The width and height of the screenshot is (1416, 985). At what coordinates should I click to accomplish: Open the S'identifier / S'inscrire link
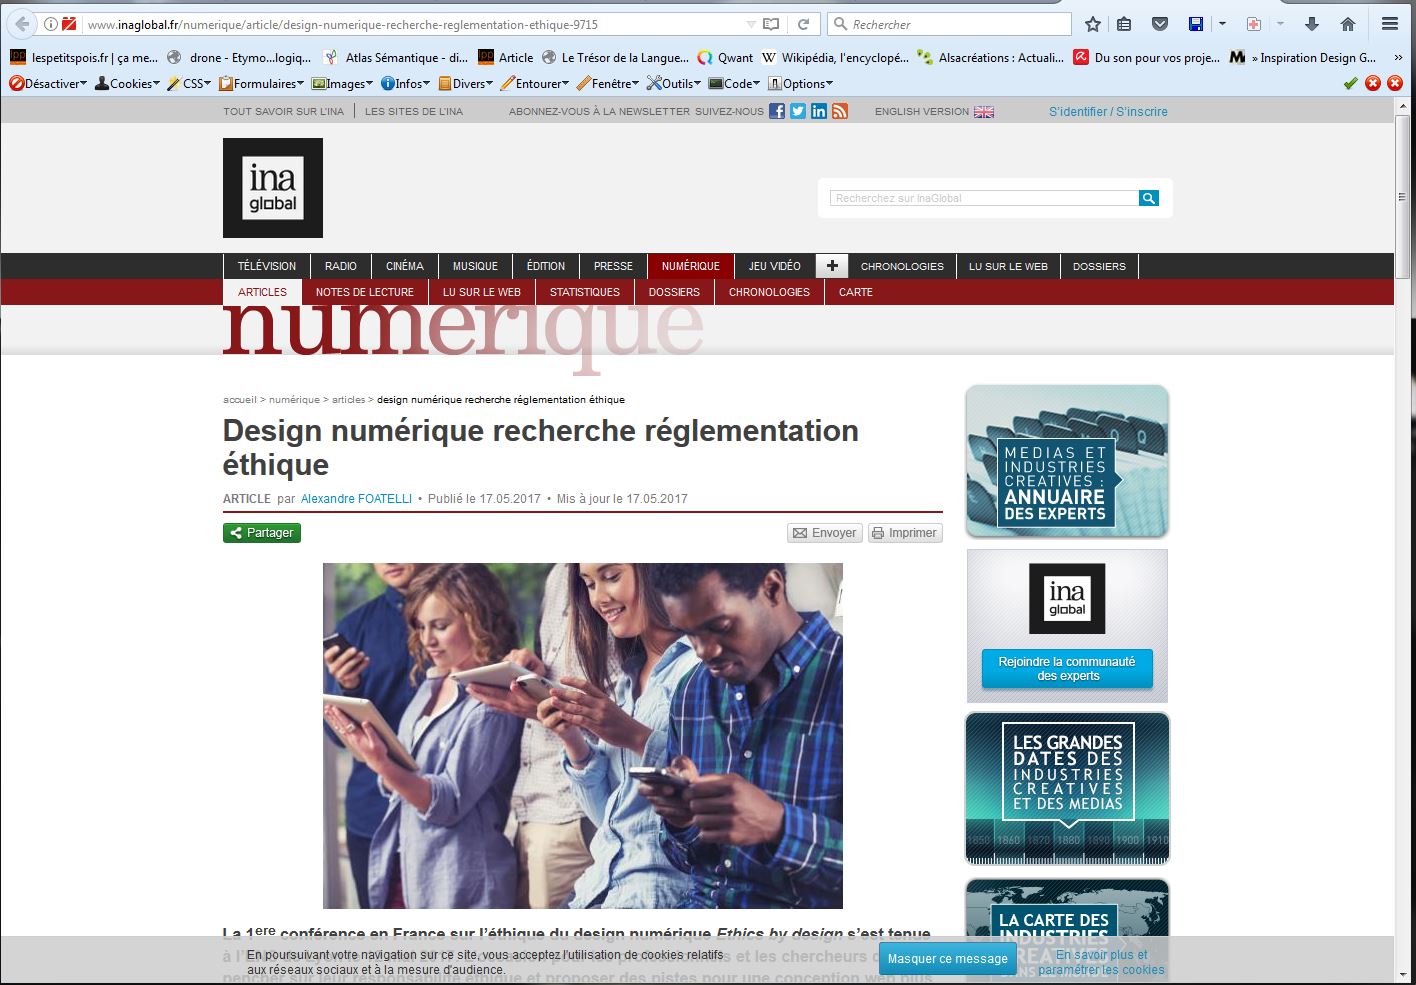(1108, 111)
